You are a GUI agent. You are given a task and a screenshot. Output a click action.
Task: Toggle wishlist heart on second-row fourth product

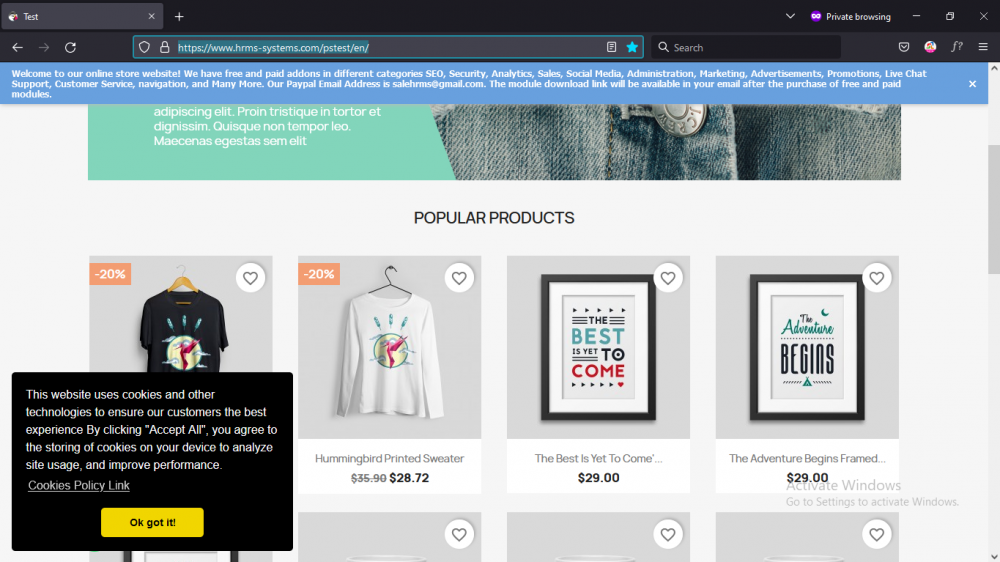coord(876,535)
